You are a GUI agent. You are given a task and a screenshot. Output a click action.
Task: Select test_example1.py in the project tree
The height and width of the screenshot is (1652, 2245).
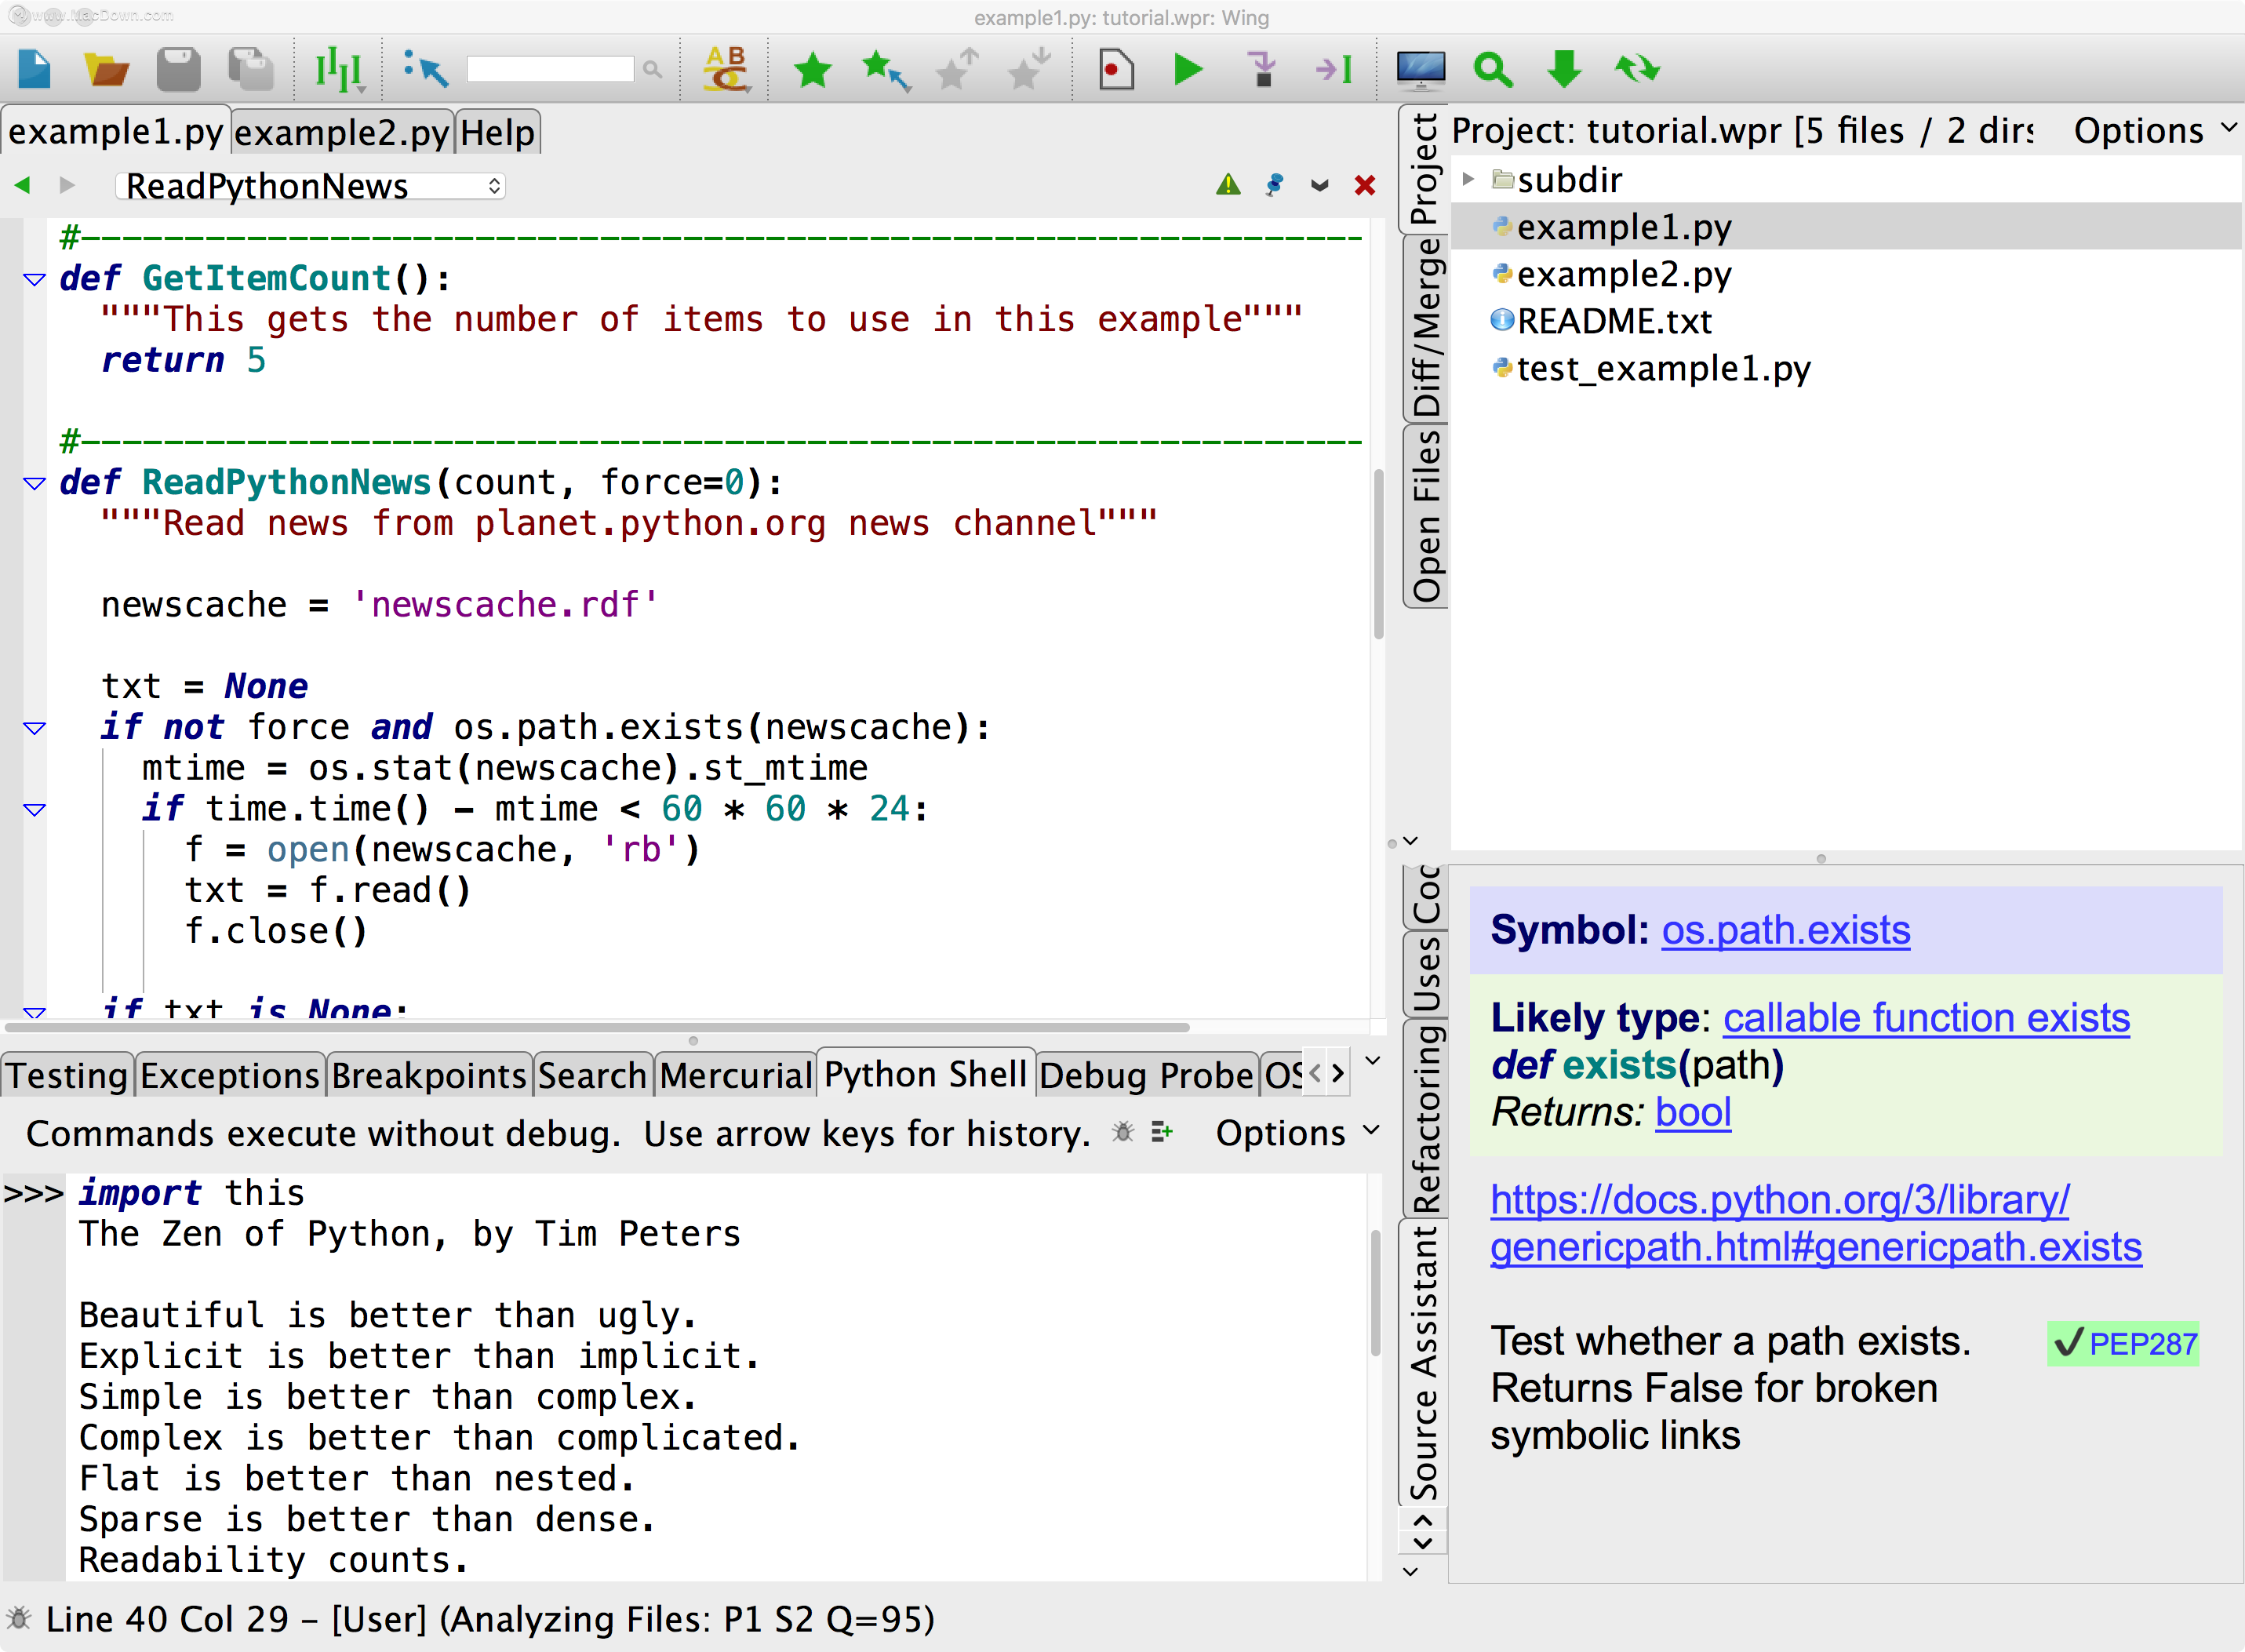pos(1845,368)
